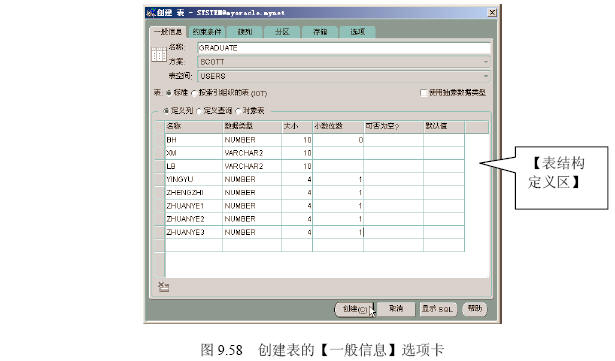This screenshot has width=615, height=361.
Task: Click the 取消 button
Action: pos(396,309)
